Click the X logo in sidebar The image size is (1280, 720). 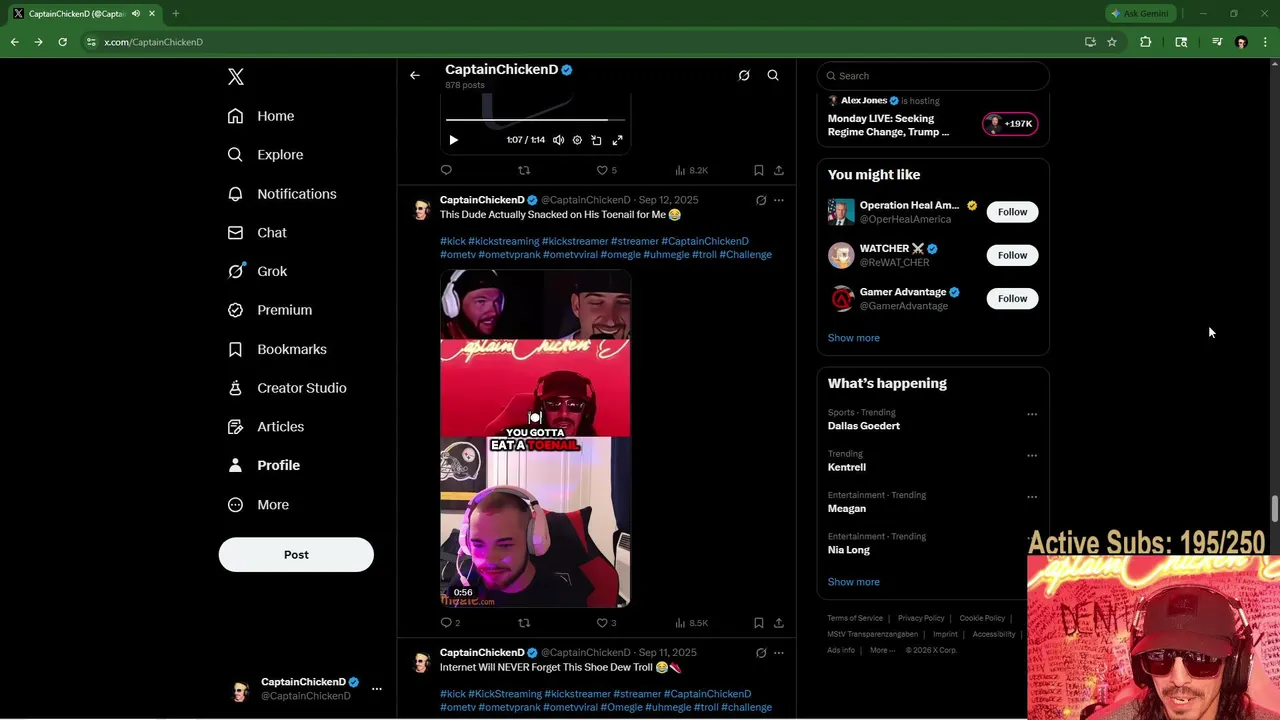pyautogui.click(x=235, y=77)
